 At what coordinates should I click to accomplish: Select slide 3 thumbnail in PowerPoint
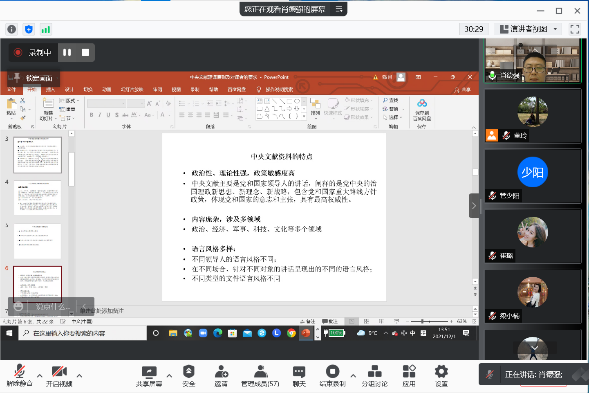pos(38,155)
